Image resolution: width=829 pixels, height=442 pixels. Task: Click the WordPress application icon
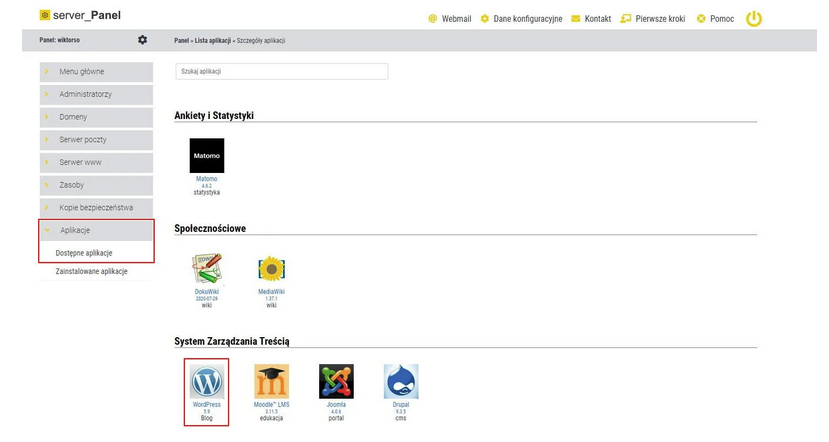207,382
